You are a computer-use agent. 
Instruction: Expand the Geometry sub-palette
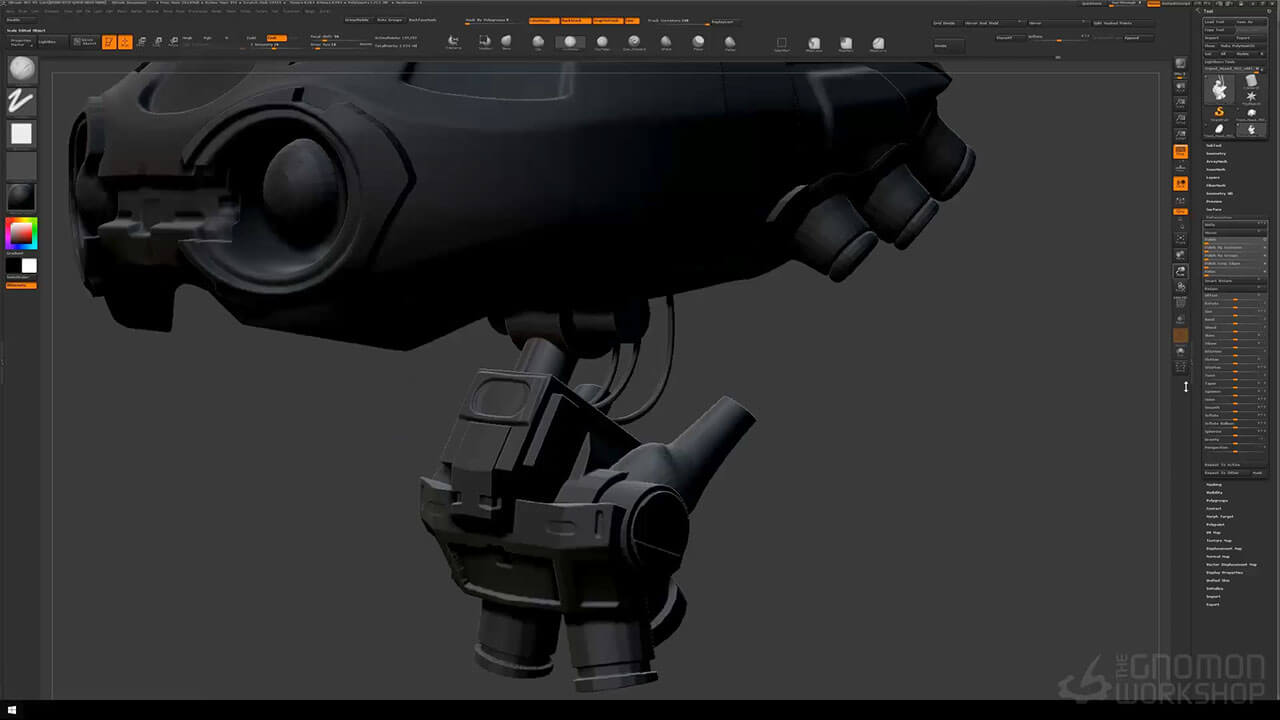coord(1216,154)
